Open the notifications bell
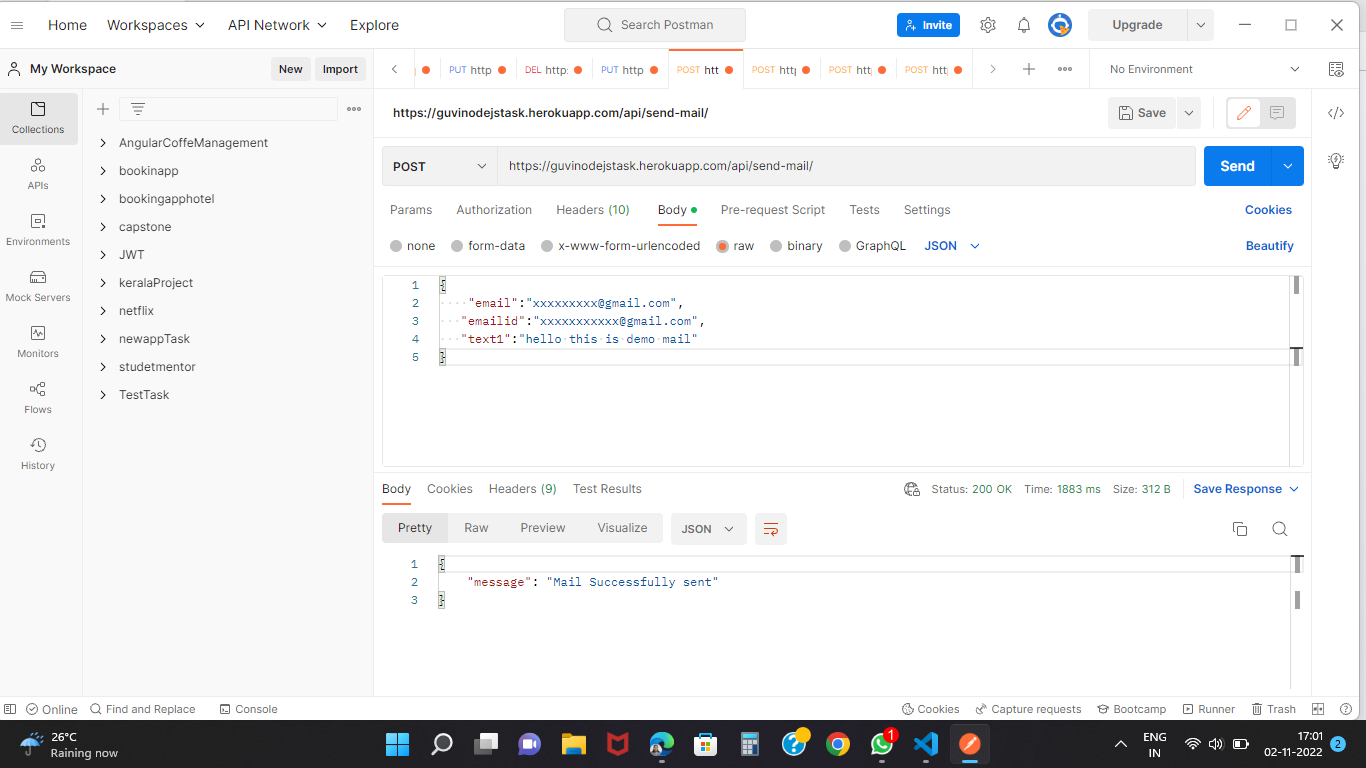The height and width of the screenshot is (768, 1366). [1024, 25]
